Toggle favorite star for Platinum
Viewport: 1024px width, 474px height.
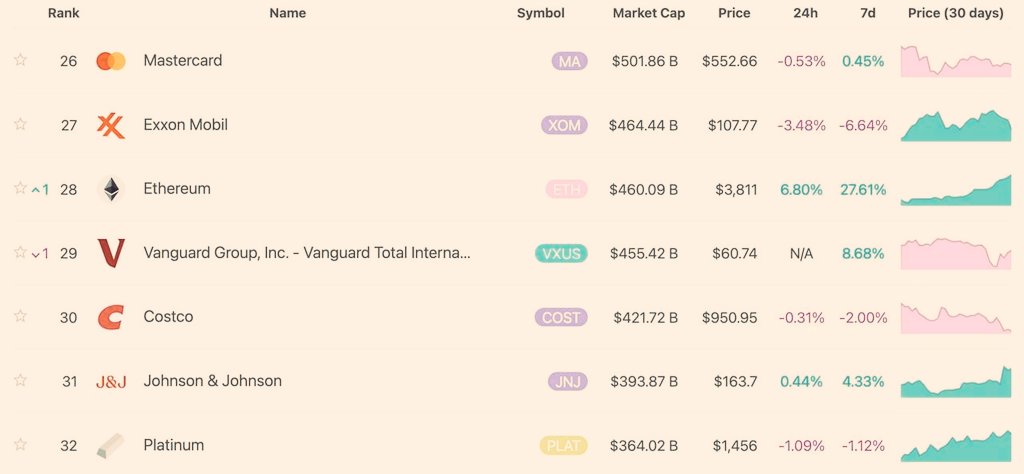pos(20,445)
